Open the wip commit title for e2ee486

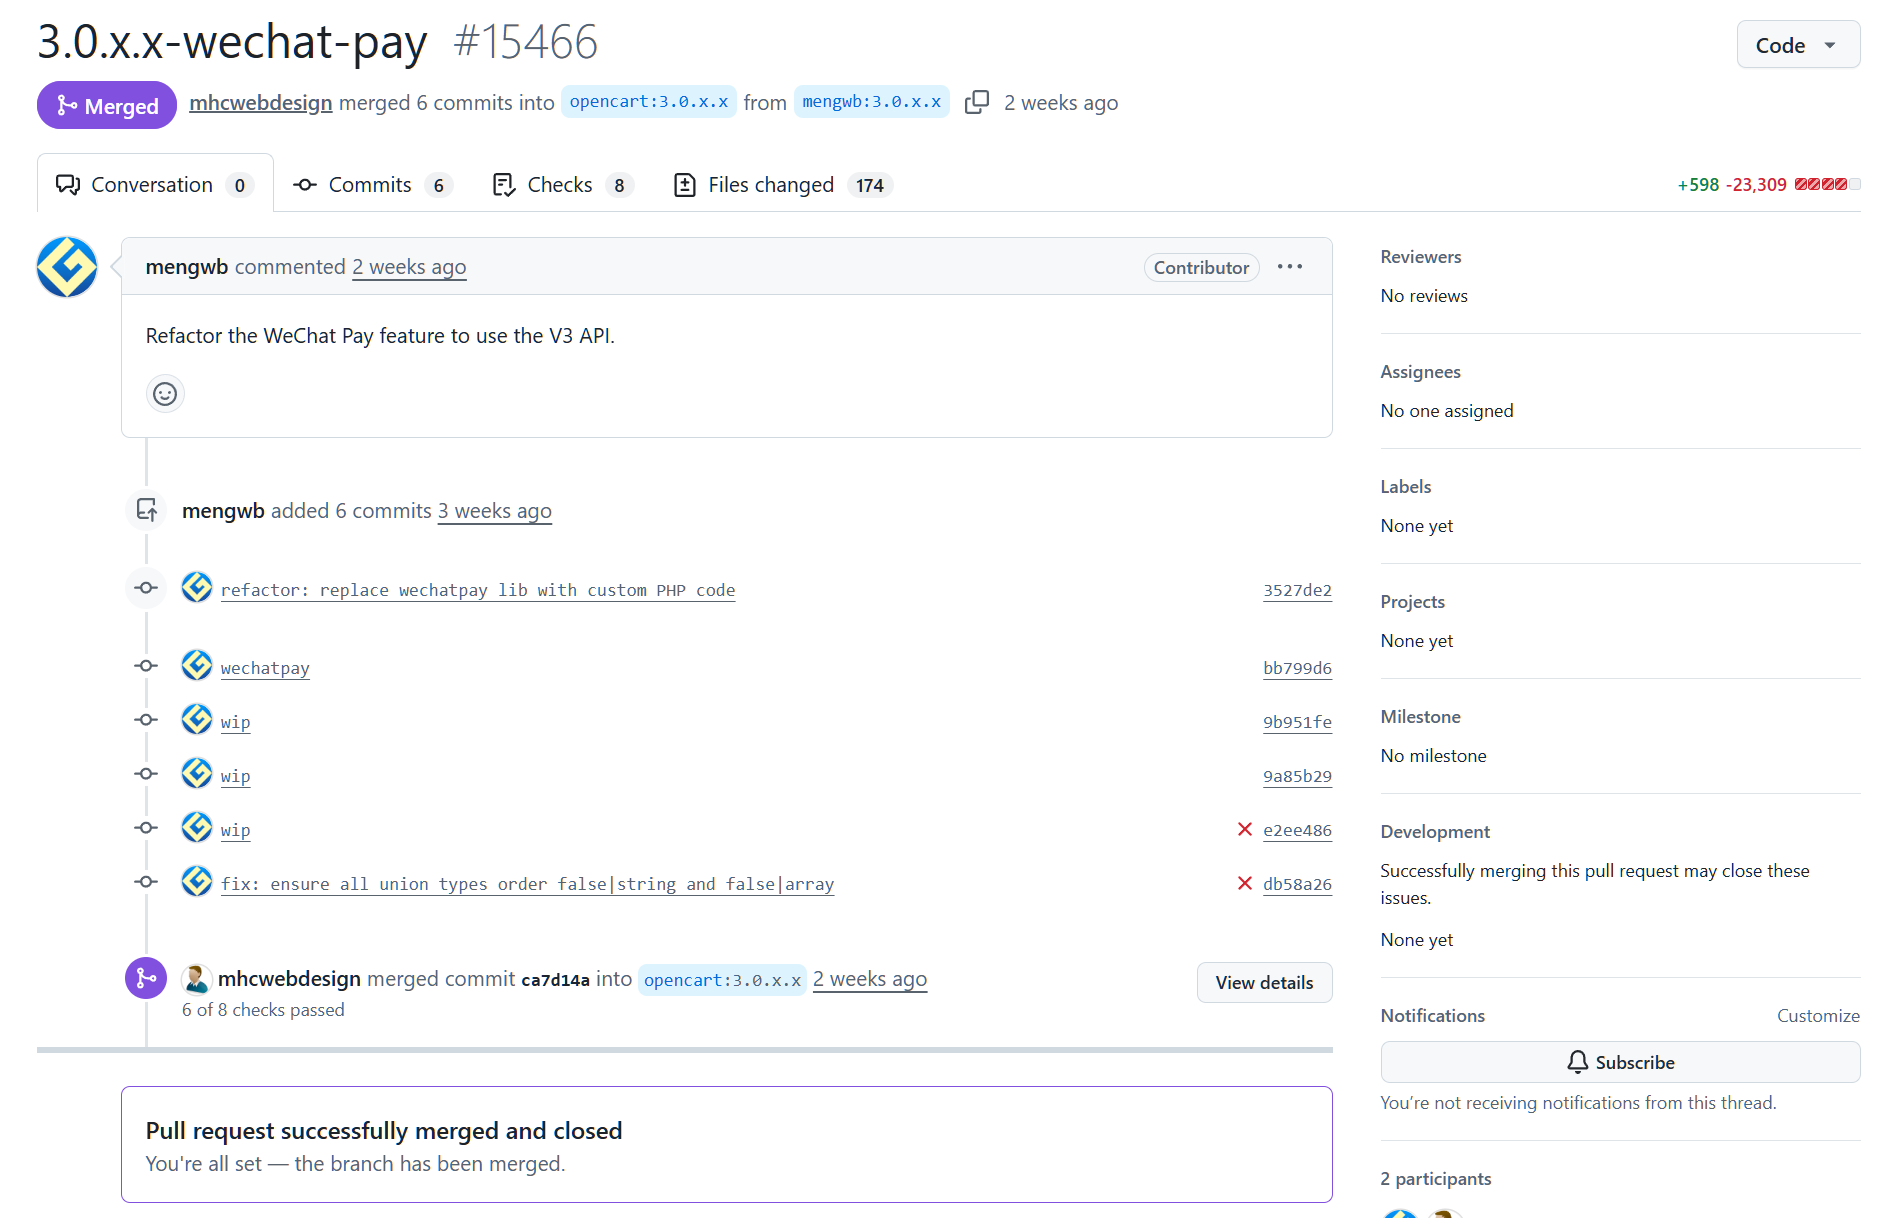click(235, 830)
